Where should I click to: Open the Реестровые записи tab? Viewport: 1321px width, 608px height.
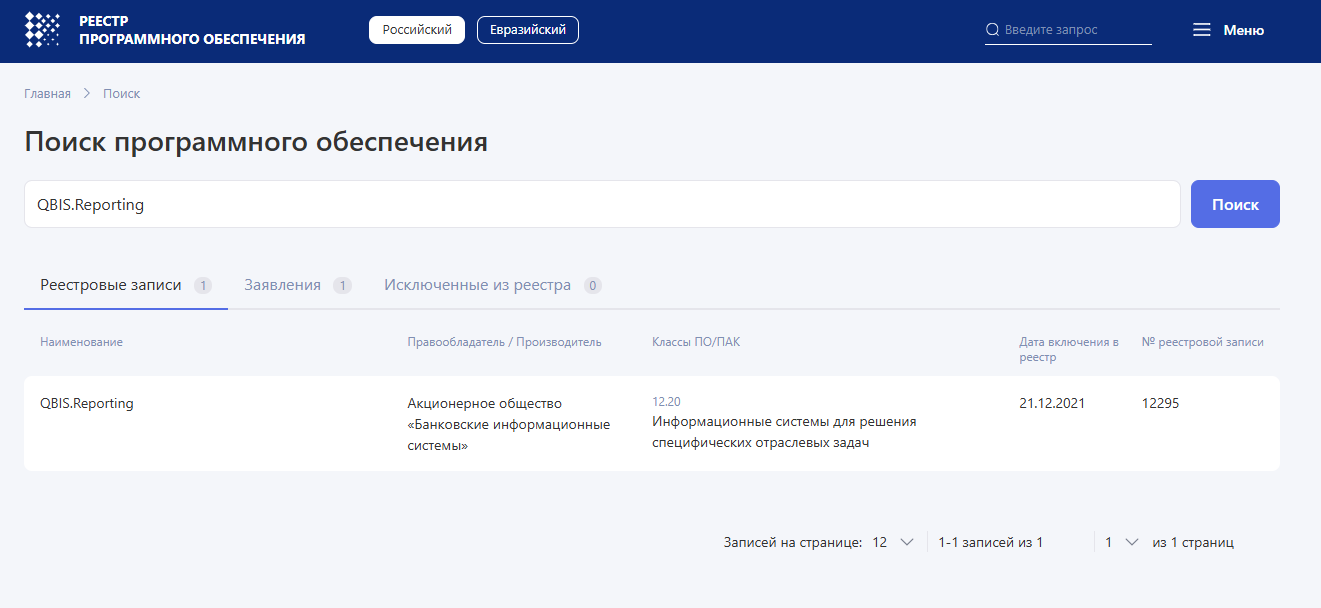(x=126, y=285)
